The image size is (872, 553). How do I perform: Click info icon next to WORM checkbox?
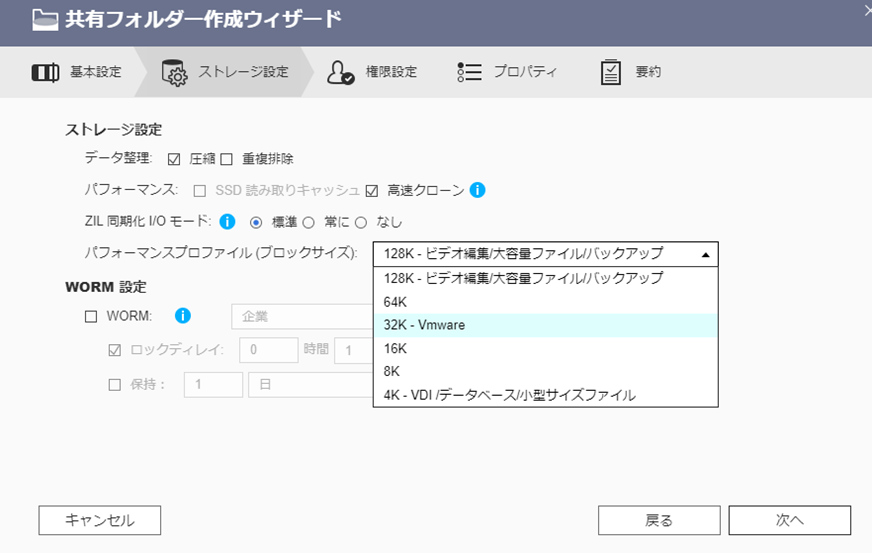[183, 316]
